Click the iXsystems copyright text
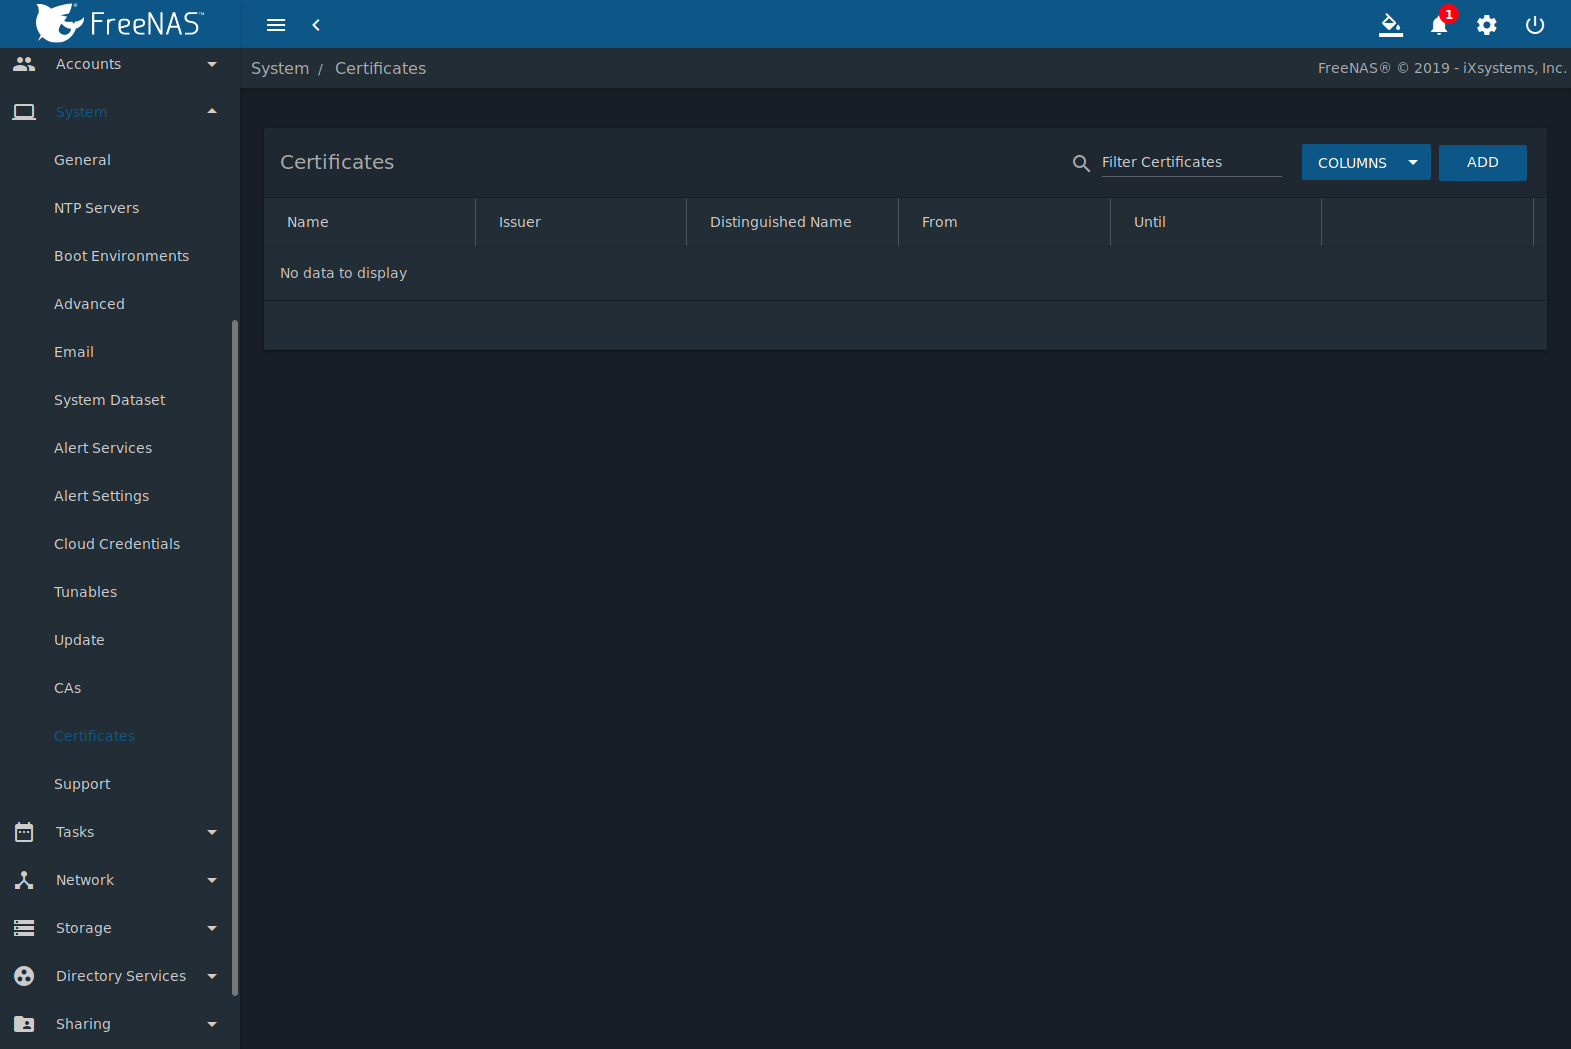1571x1049 pixels. tap(1442, 68)
